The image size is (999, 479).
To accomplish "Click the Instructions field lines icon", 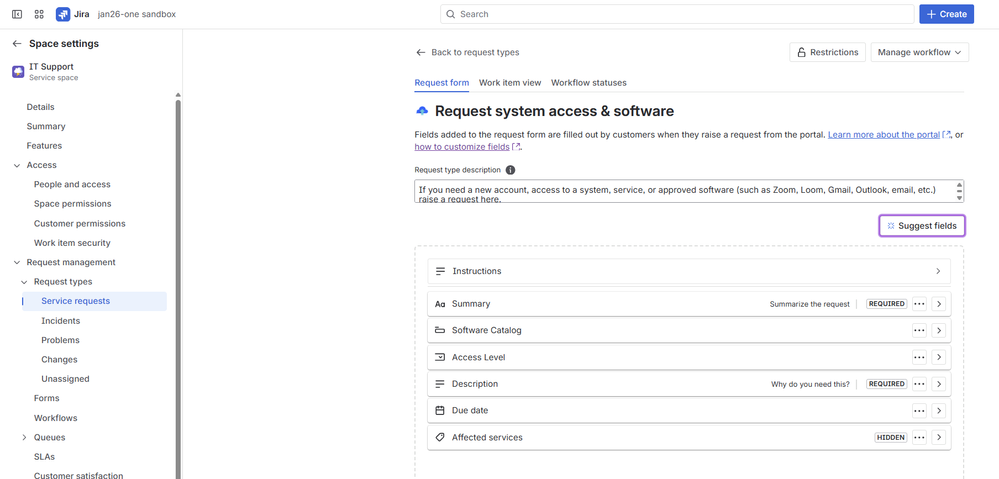I will [440, 271].
